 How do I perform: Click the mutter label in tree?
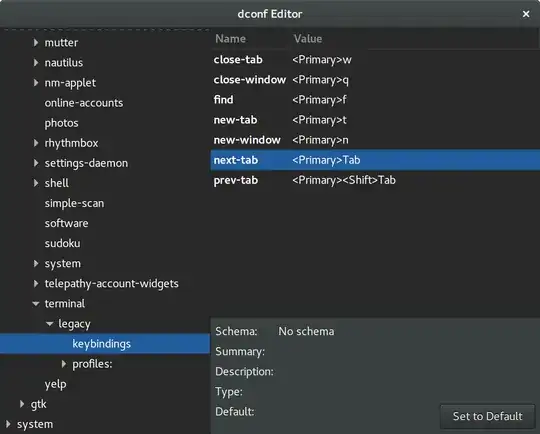pyautogui.click(x=61, y=42)
